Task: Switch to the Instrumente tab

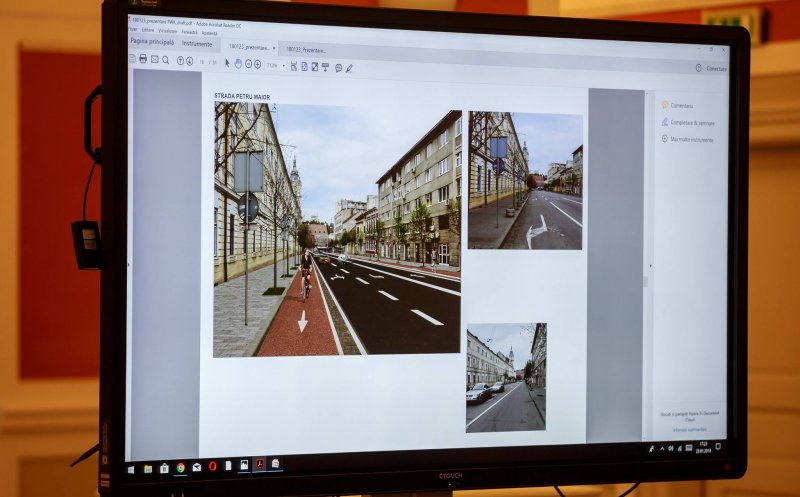Action: [x=197, y=44]
